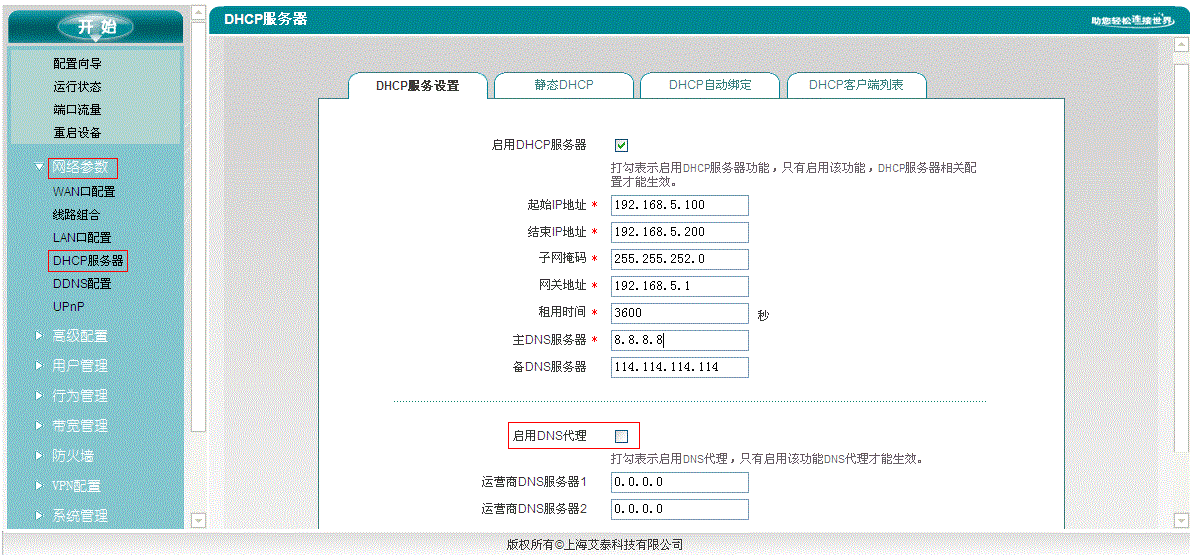This screenshot has width=1190, height=555.
Task: Switch to the DHCP客户端列表 tab
Action: [x=856, y=85]
